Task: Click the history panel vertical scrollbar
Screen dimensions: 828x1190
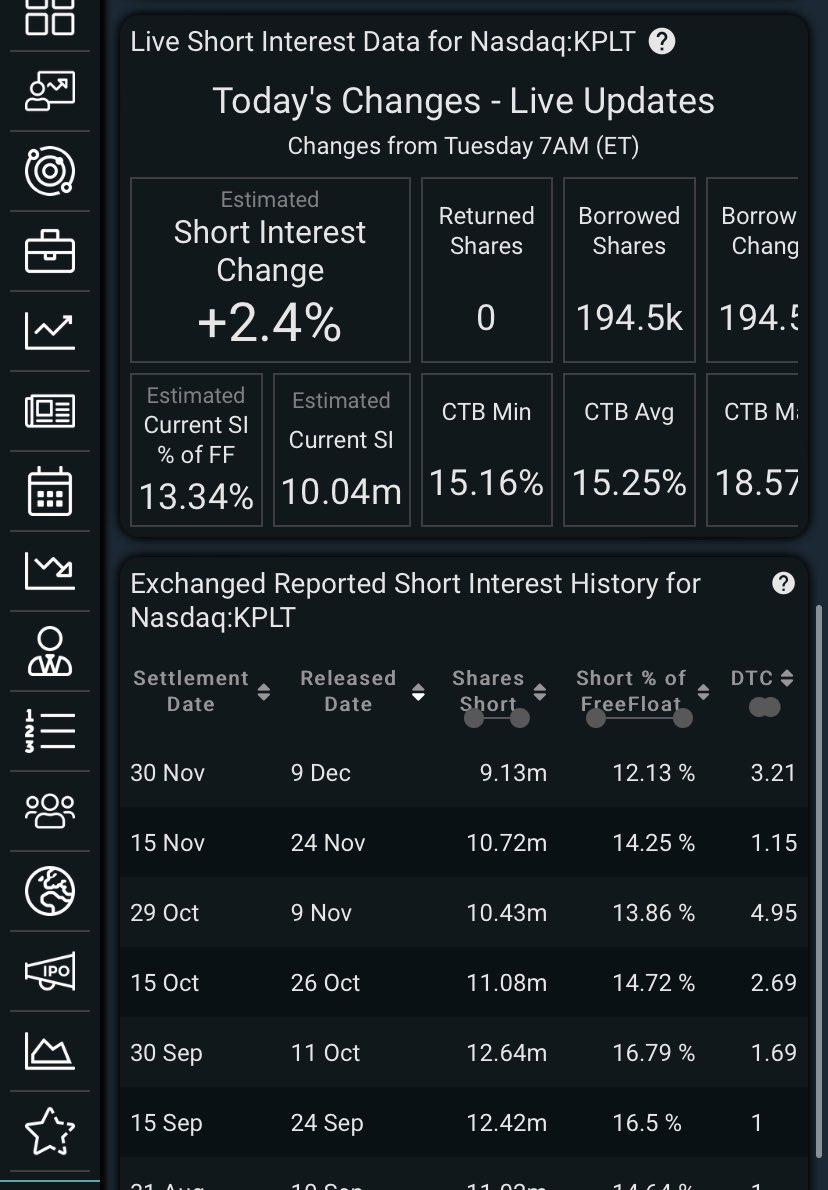Action: (x=818, y=880)
